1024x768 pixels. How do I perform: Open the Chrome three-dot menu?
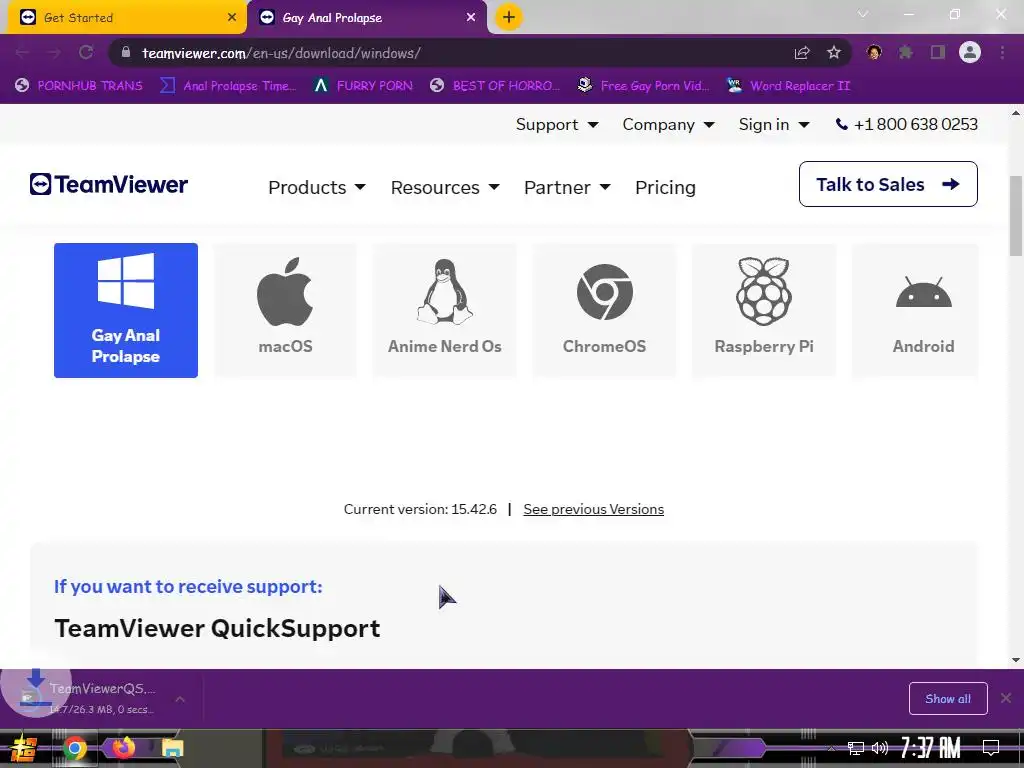1002,52
